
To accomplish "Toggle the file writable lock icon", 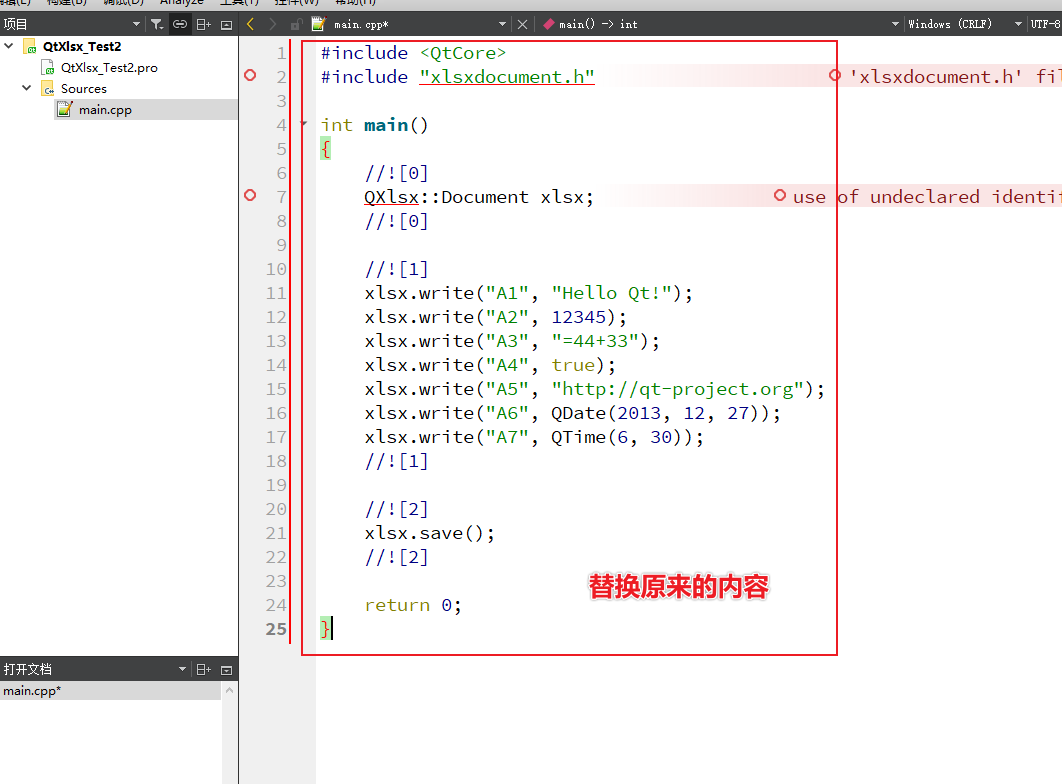I will [x=296, y=24].
